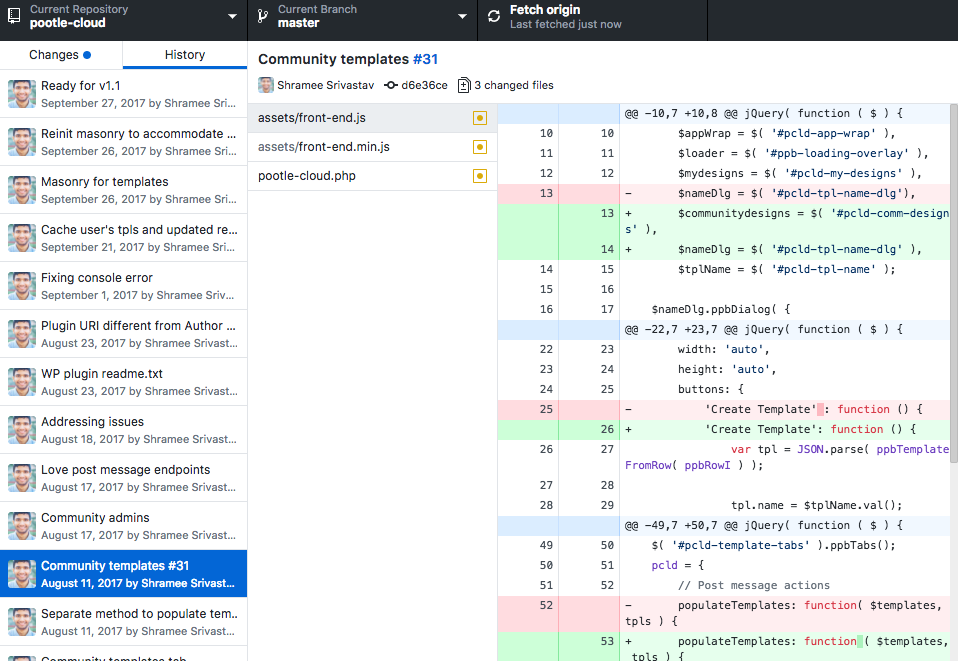
Task: Click the changed files diff icon
Action: [x=464, y=85]
